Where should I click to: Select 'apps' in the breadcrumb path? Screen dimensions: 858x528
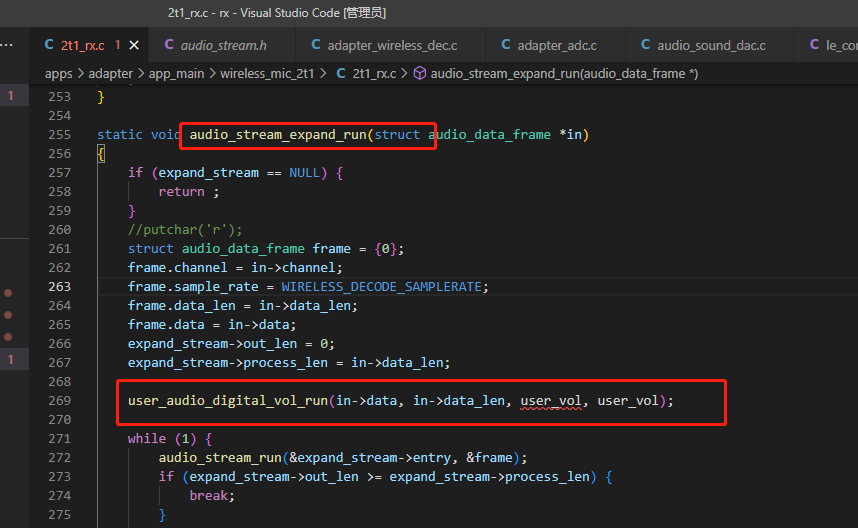pos(58,74)
